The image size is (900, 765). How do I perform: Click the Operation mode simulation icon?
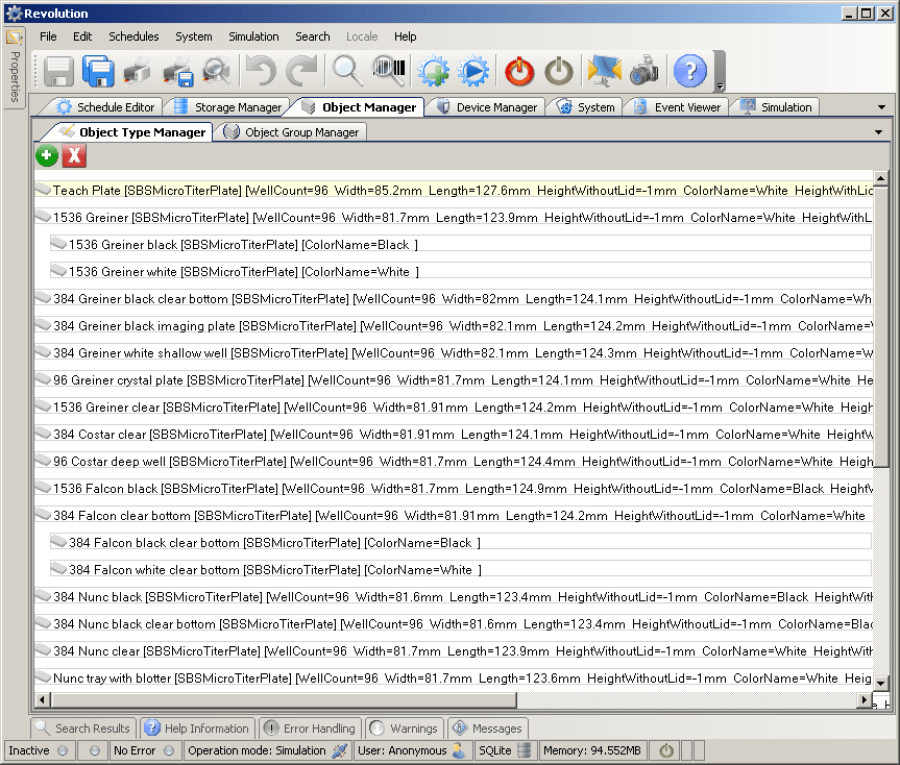(x=340, y=750)
